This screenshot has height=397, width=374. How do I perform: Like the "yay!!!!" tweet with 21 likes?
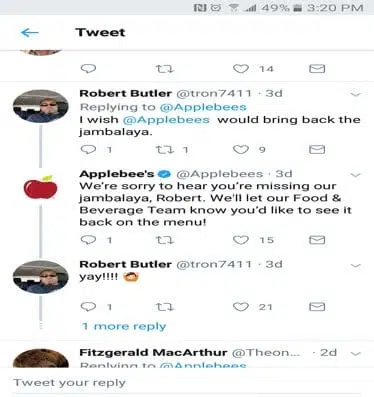pyautogui.click(x=241, y=307)
